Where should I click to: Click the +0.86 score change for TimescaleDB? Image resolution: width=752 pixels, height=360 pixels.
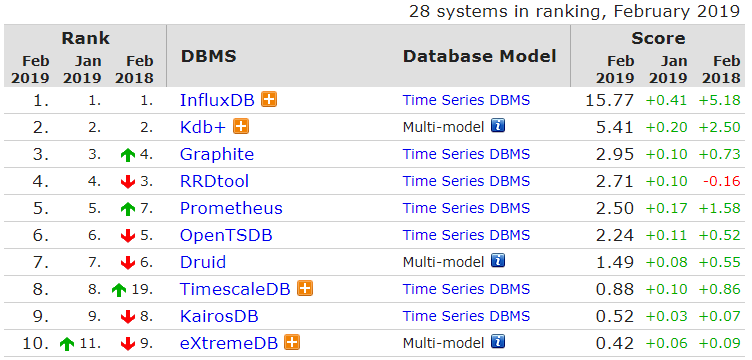(719, 289)
